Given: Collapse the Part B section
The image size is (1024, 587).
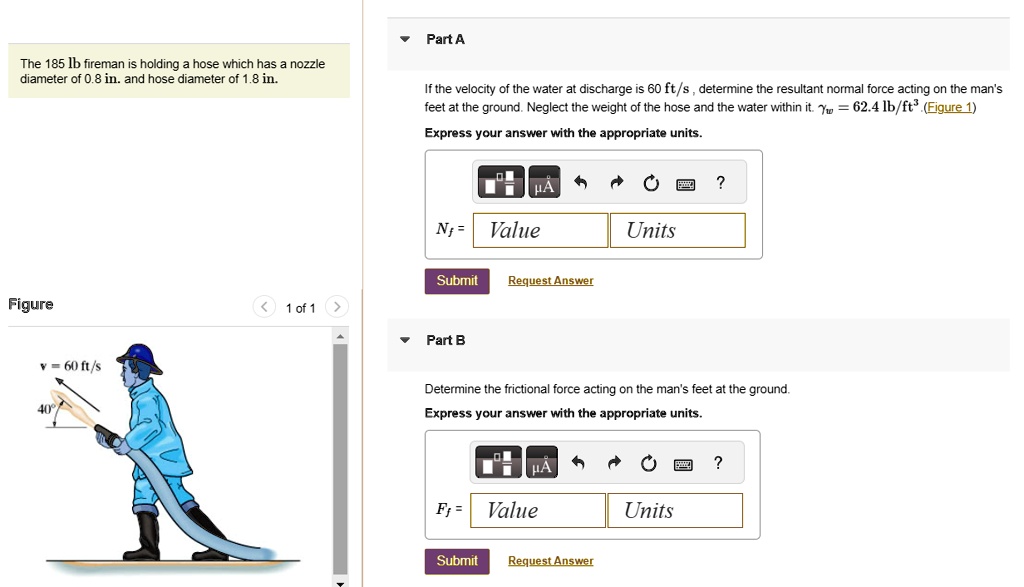Looking at the screenshot, I should tap(404, 340).
